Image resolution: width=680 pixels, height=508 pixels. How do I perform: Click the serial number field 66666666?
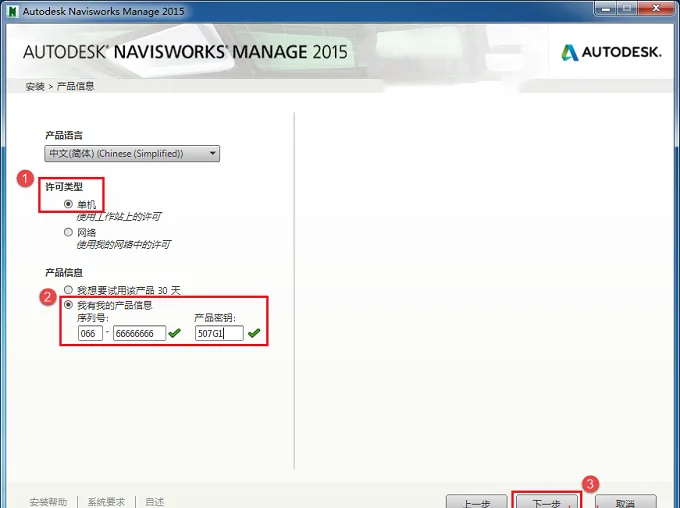(139, 333)
